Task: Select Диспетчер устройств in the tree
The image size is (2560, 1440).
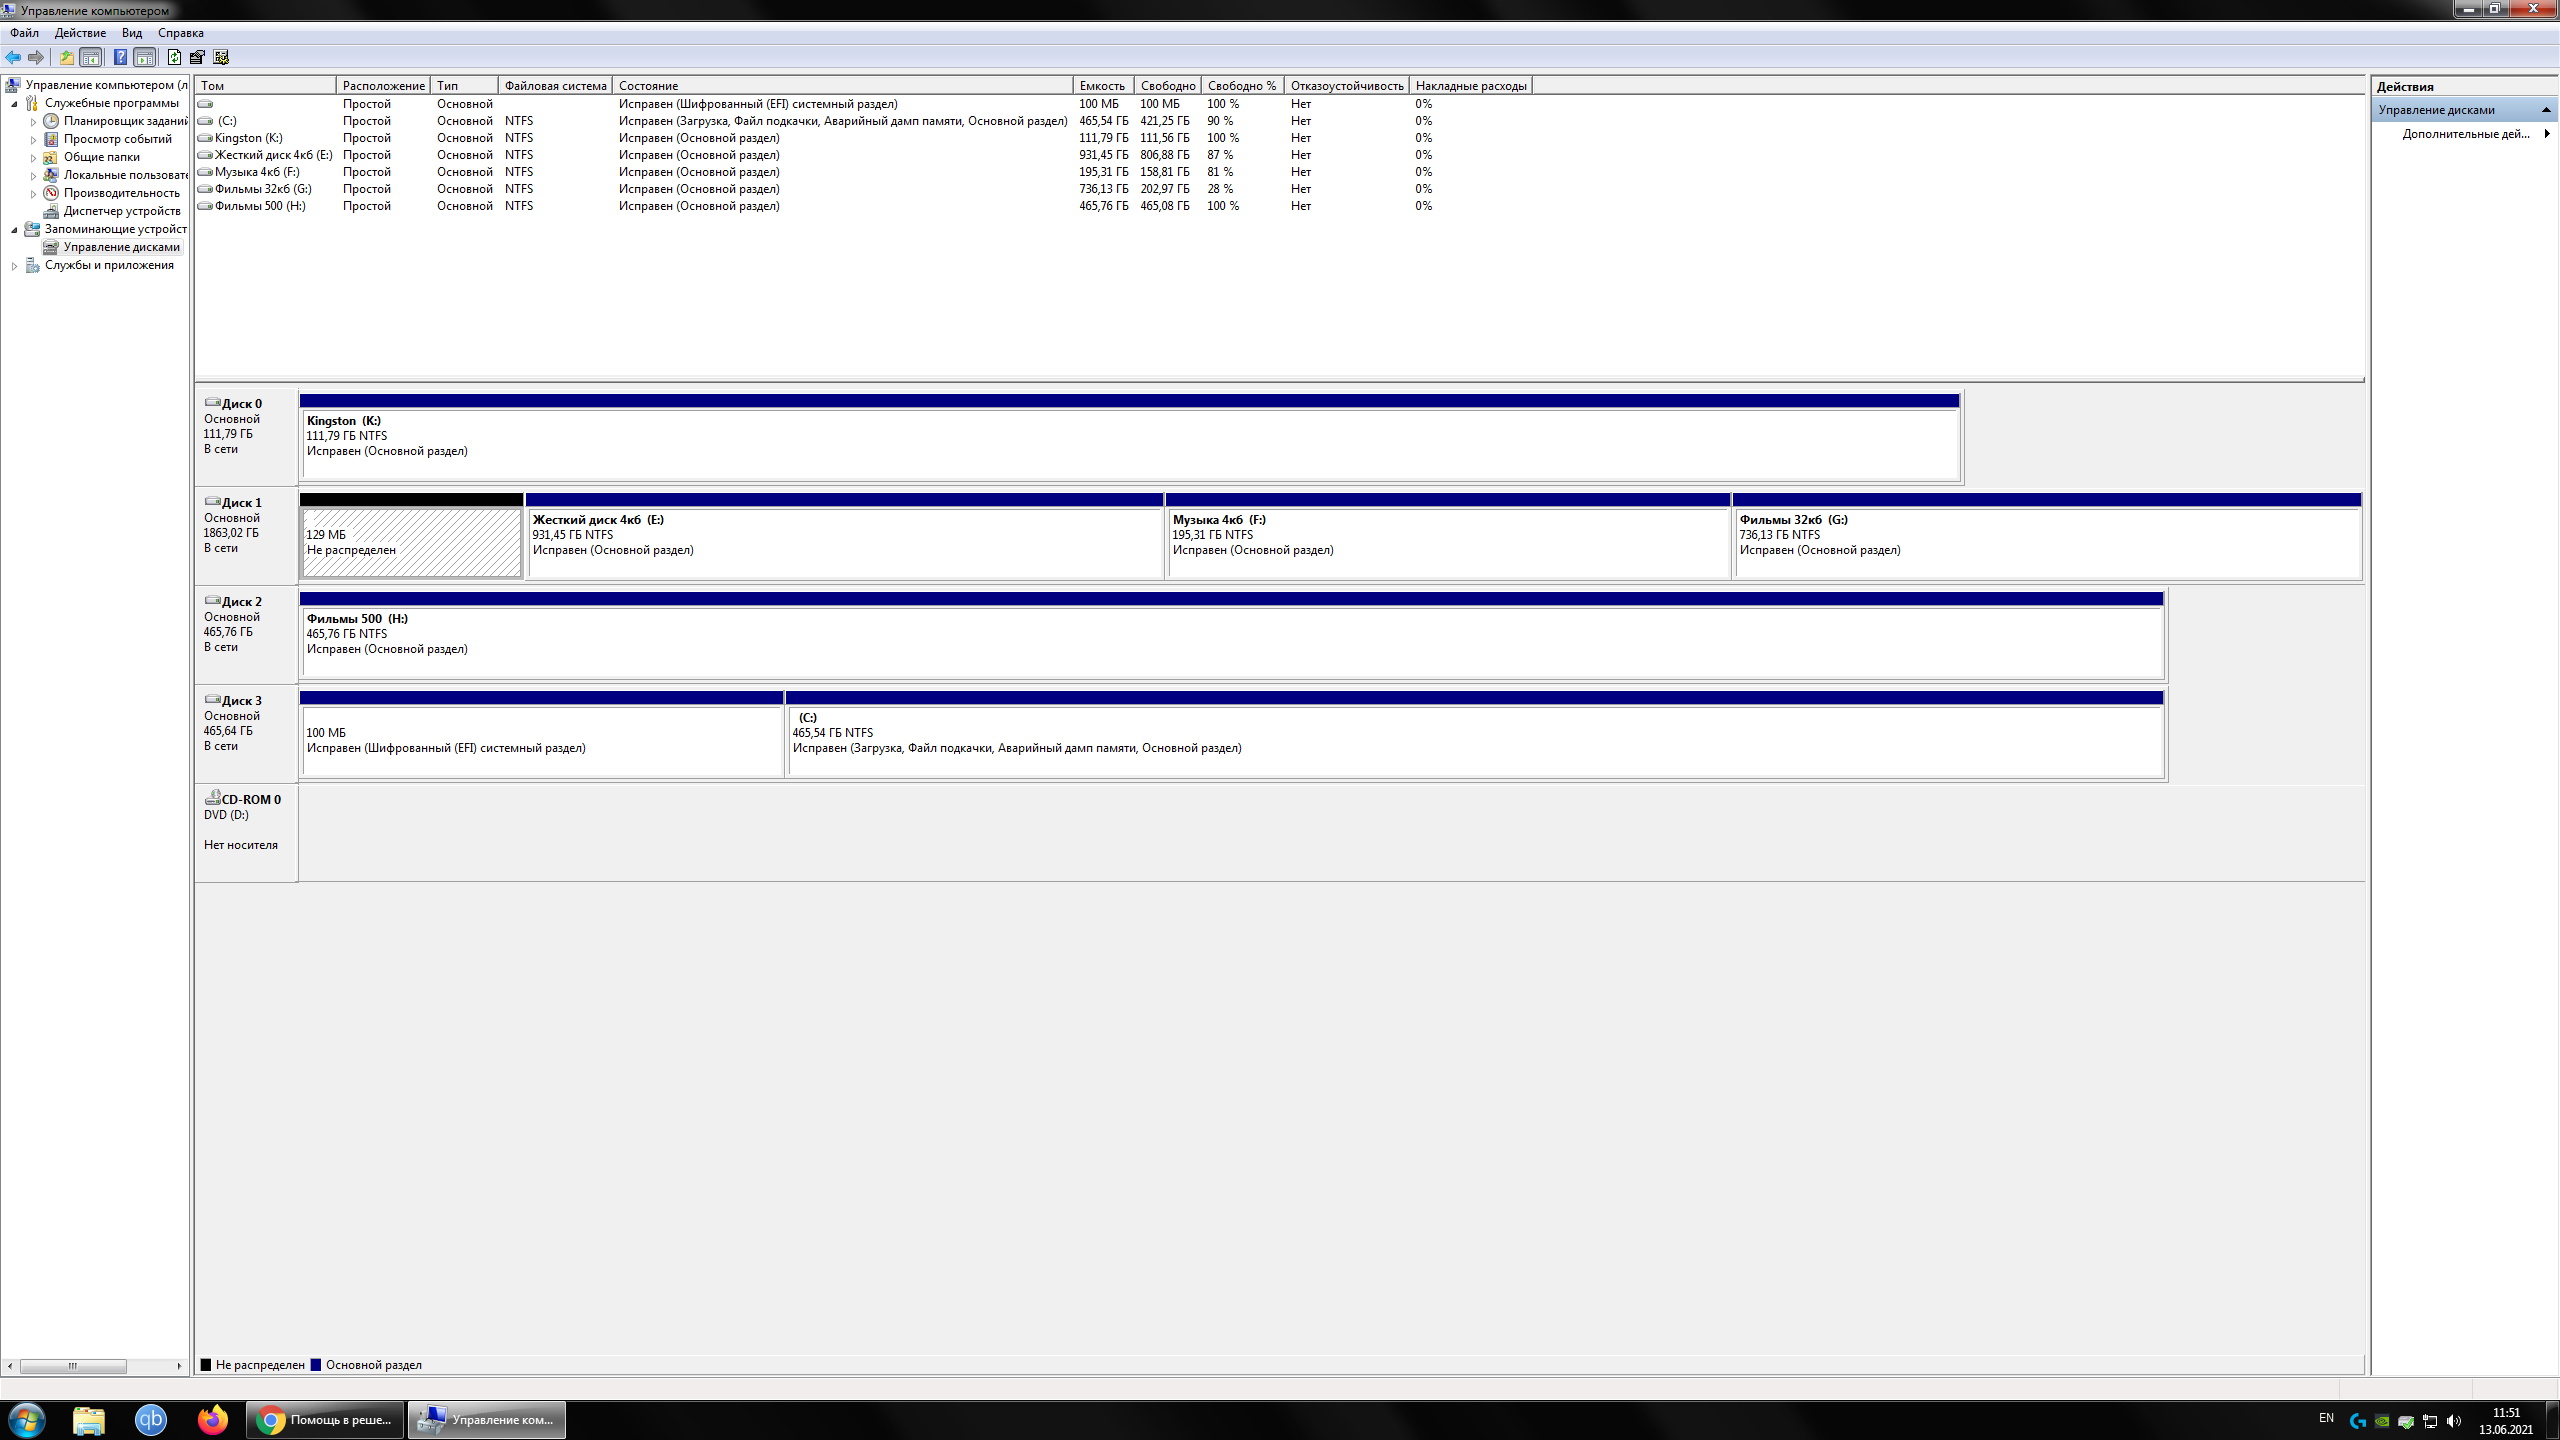Action: pyautogui.click(x=121, y=211)
